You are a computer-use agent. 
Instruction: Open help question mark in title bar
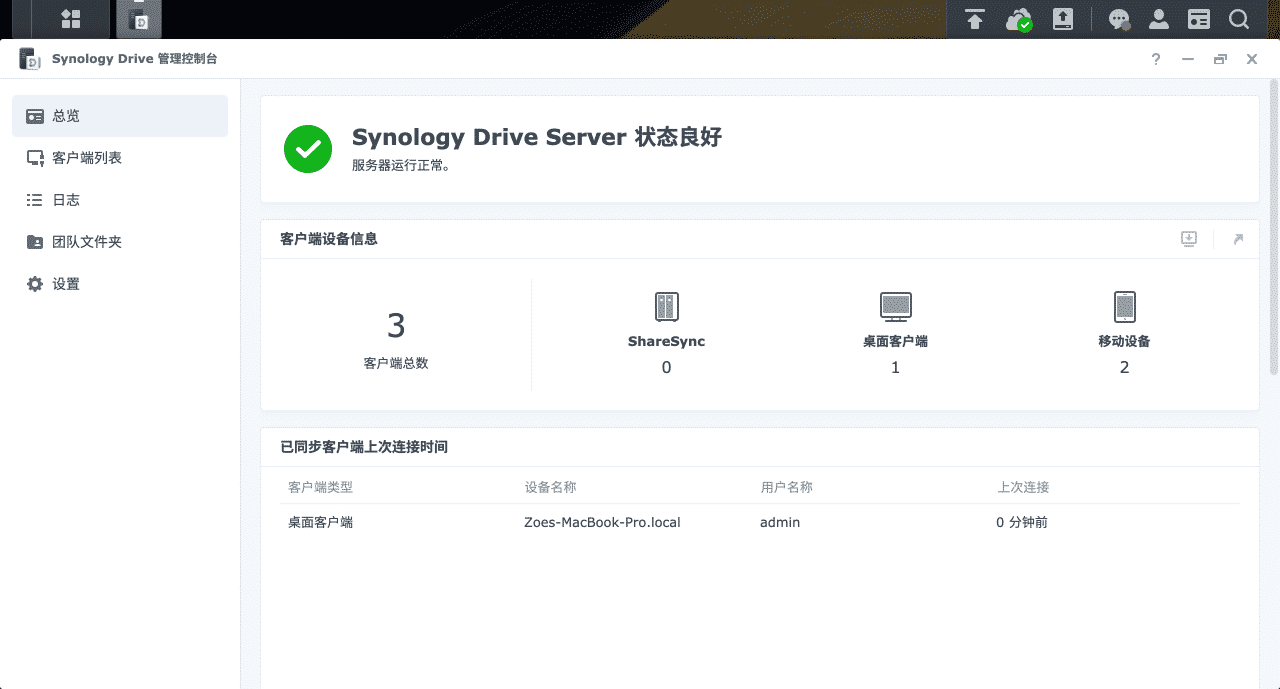1156,59
